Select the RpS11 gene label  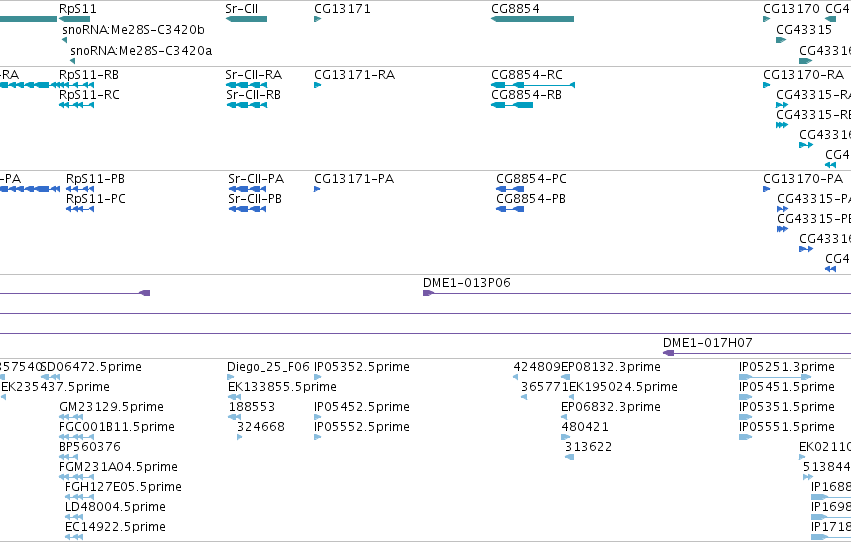click(78, 9)
